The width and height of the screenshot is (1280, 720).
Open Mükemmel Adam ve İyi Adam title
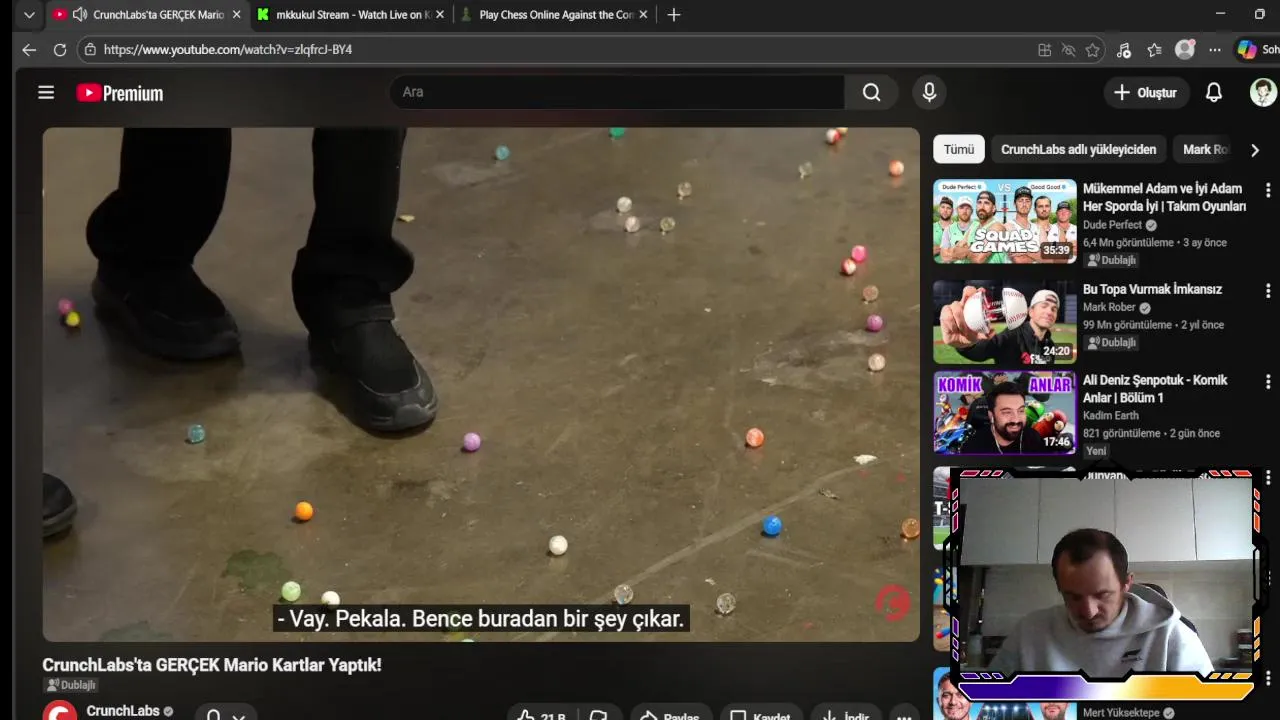coord(1165,197)
